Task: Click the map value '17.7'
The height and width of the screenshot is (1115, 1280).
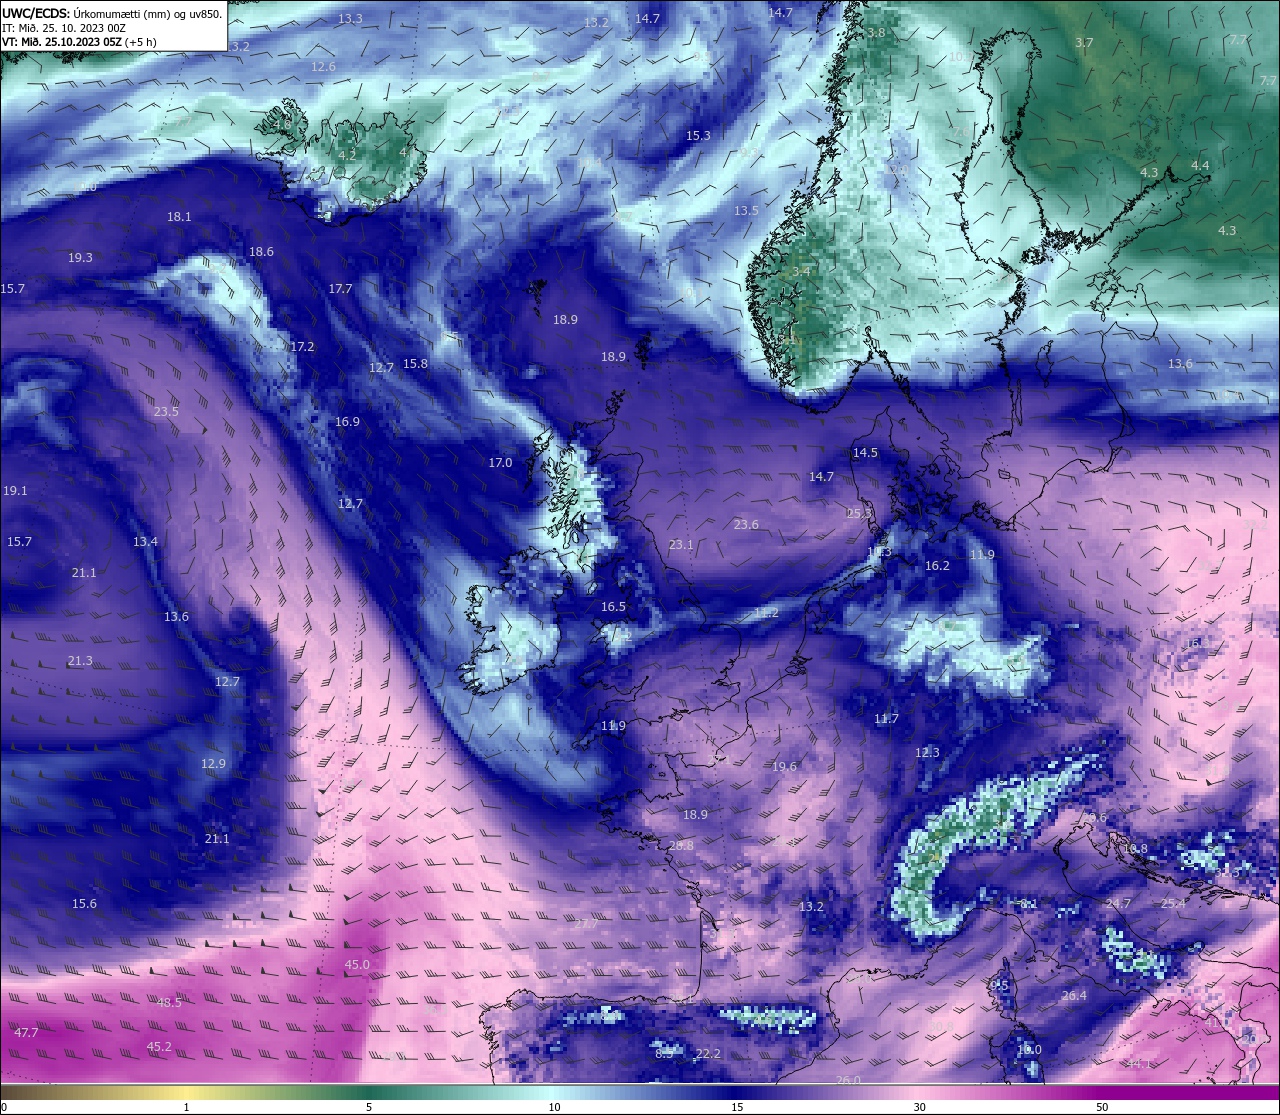Action: (x=340, y=289)
